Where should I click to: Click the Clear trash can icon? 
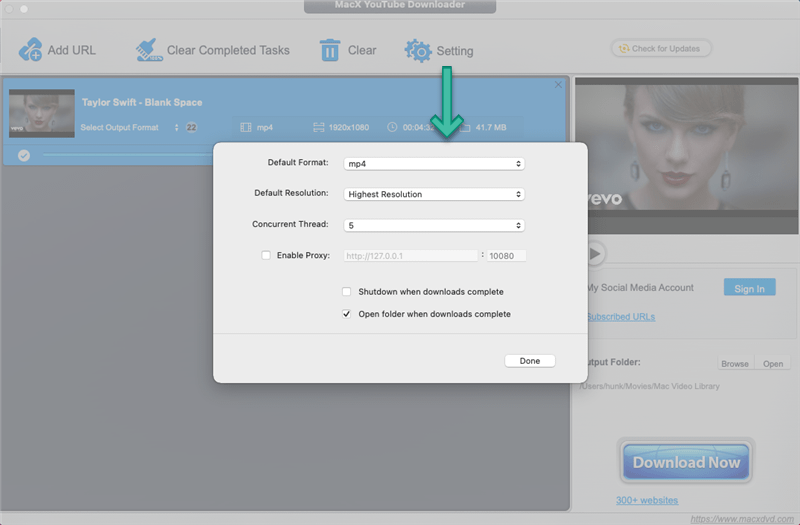coord(330,50)
